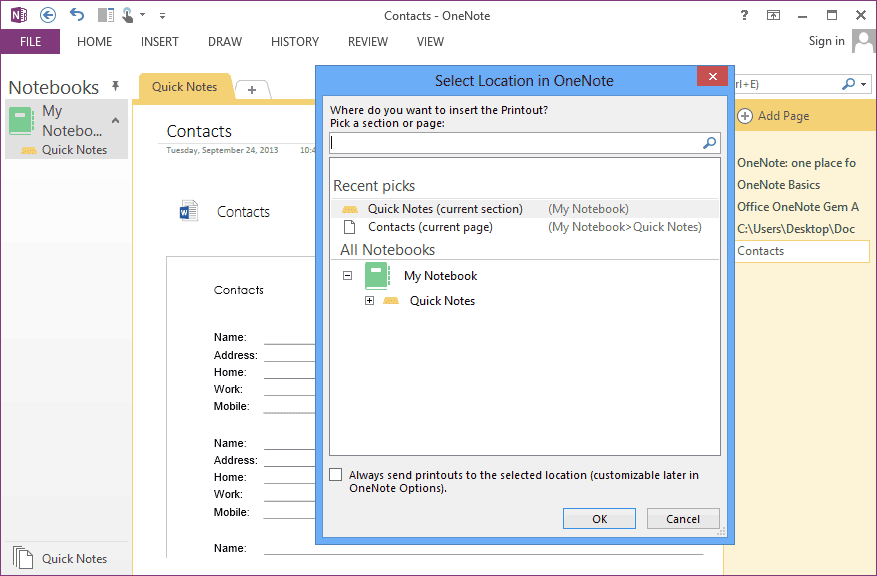Image resolution: width=877 pixels, height=576 pixels.
Task: Expand Quick Notes tree node in dialog
Action: coord(369,301)
